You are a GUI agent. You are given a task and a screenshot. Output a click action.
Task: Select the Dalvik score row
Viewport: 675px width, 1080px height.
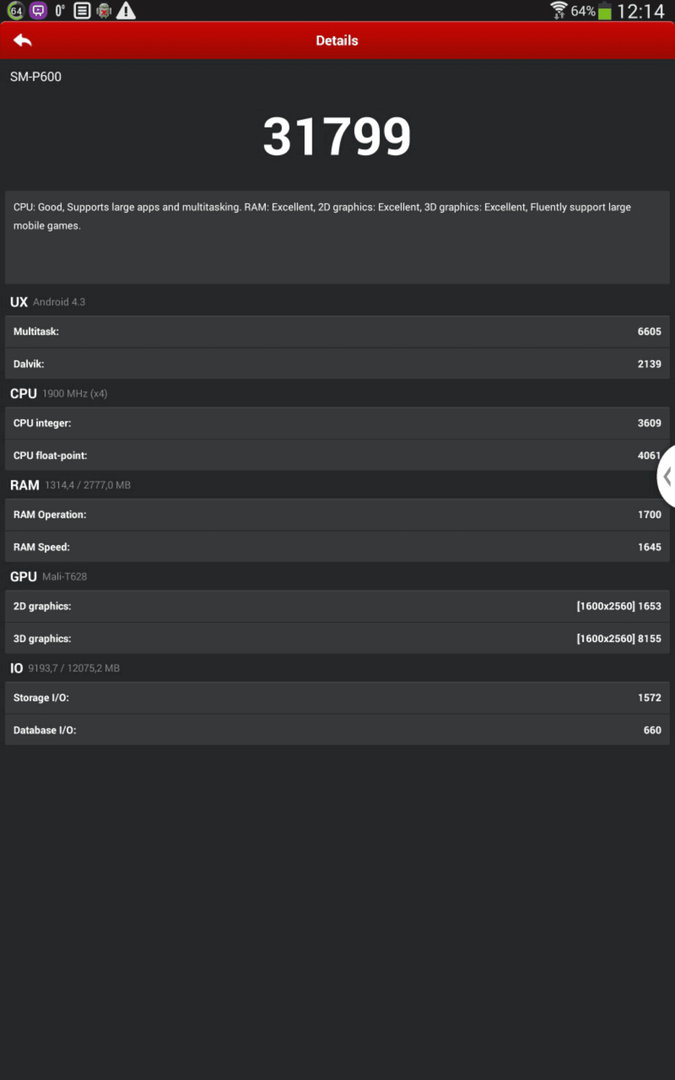click(x=337, y=364)
